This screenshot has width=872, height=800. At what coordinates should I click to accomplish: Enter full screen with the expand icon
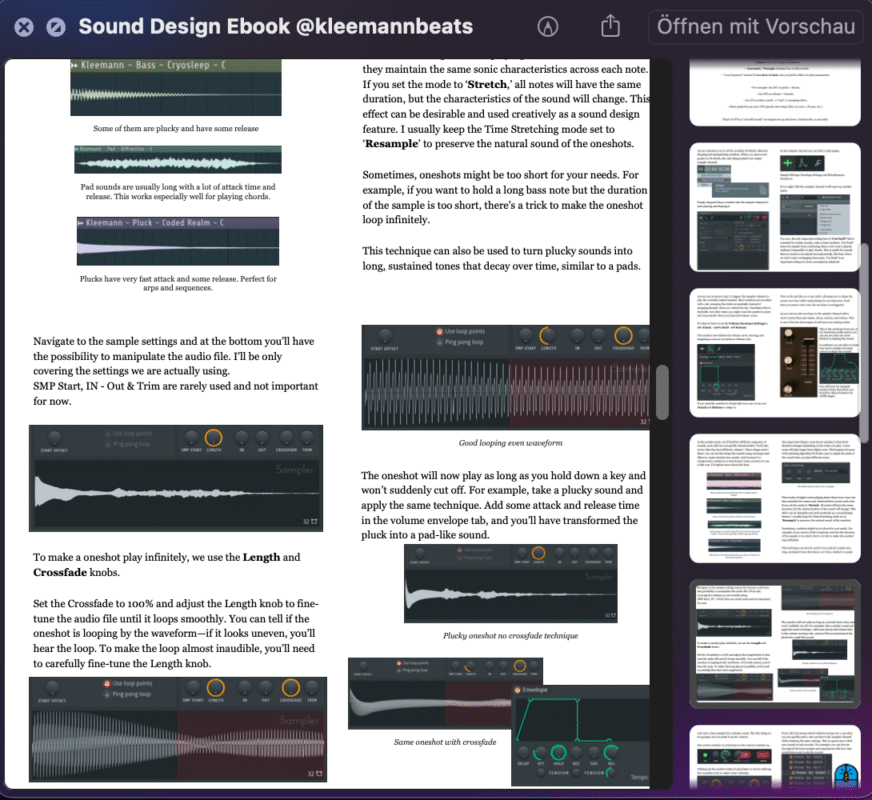pyautogui.click(x=56, y=27)
